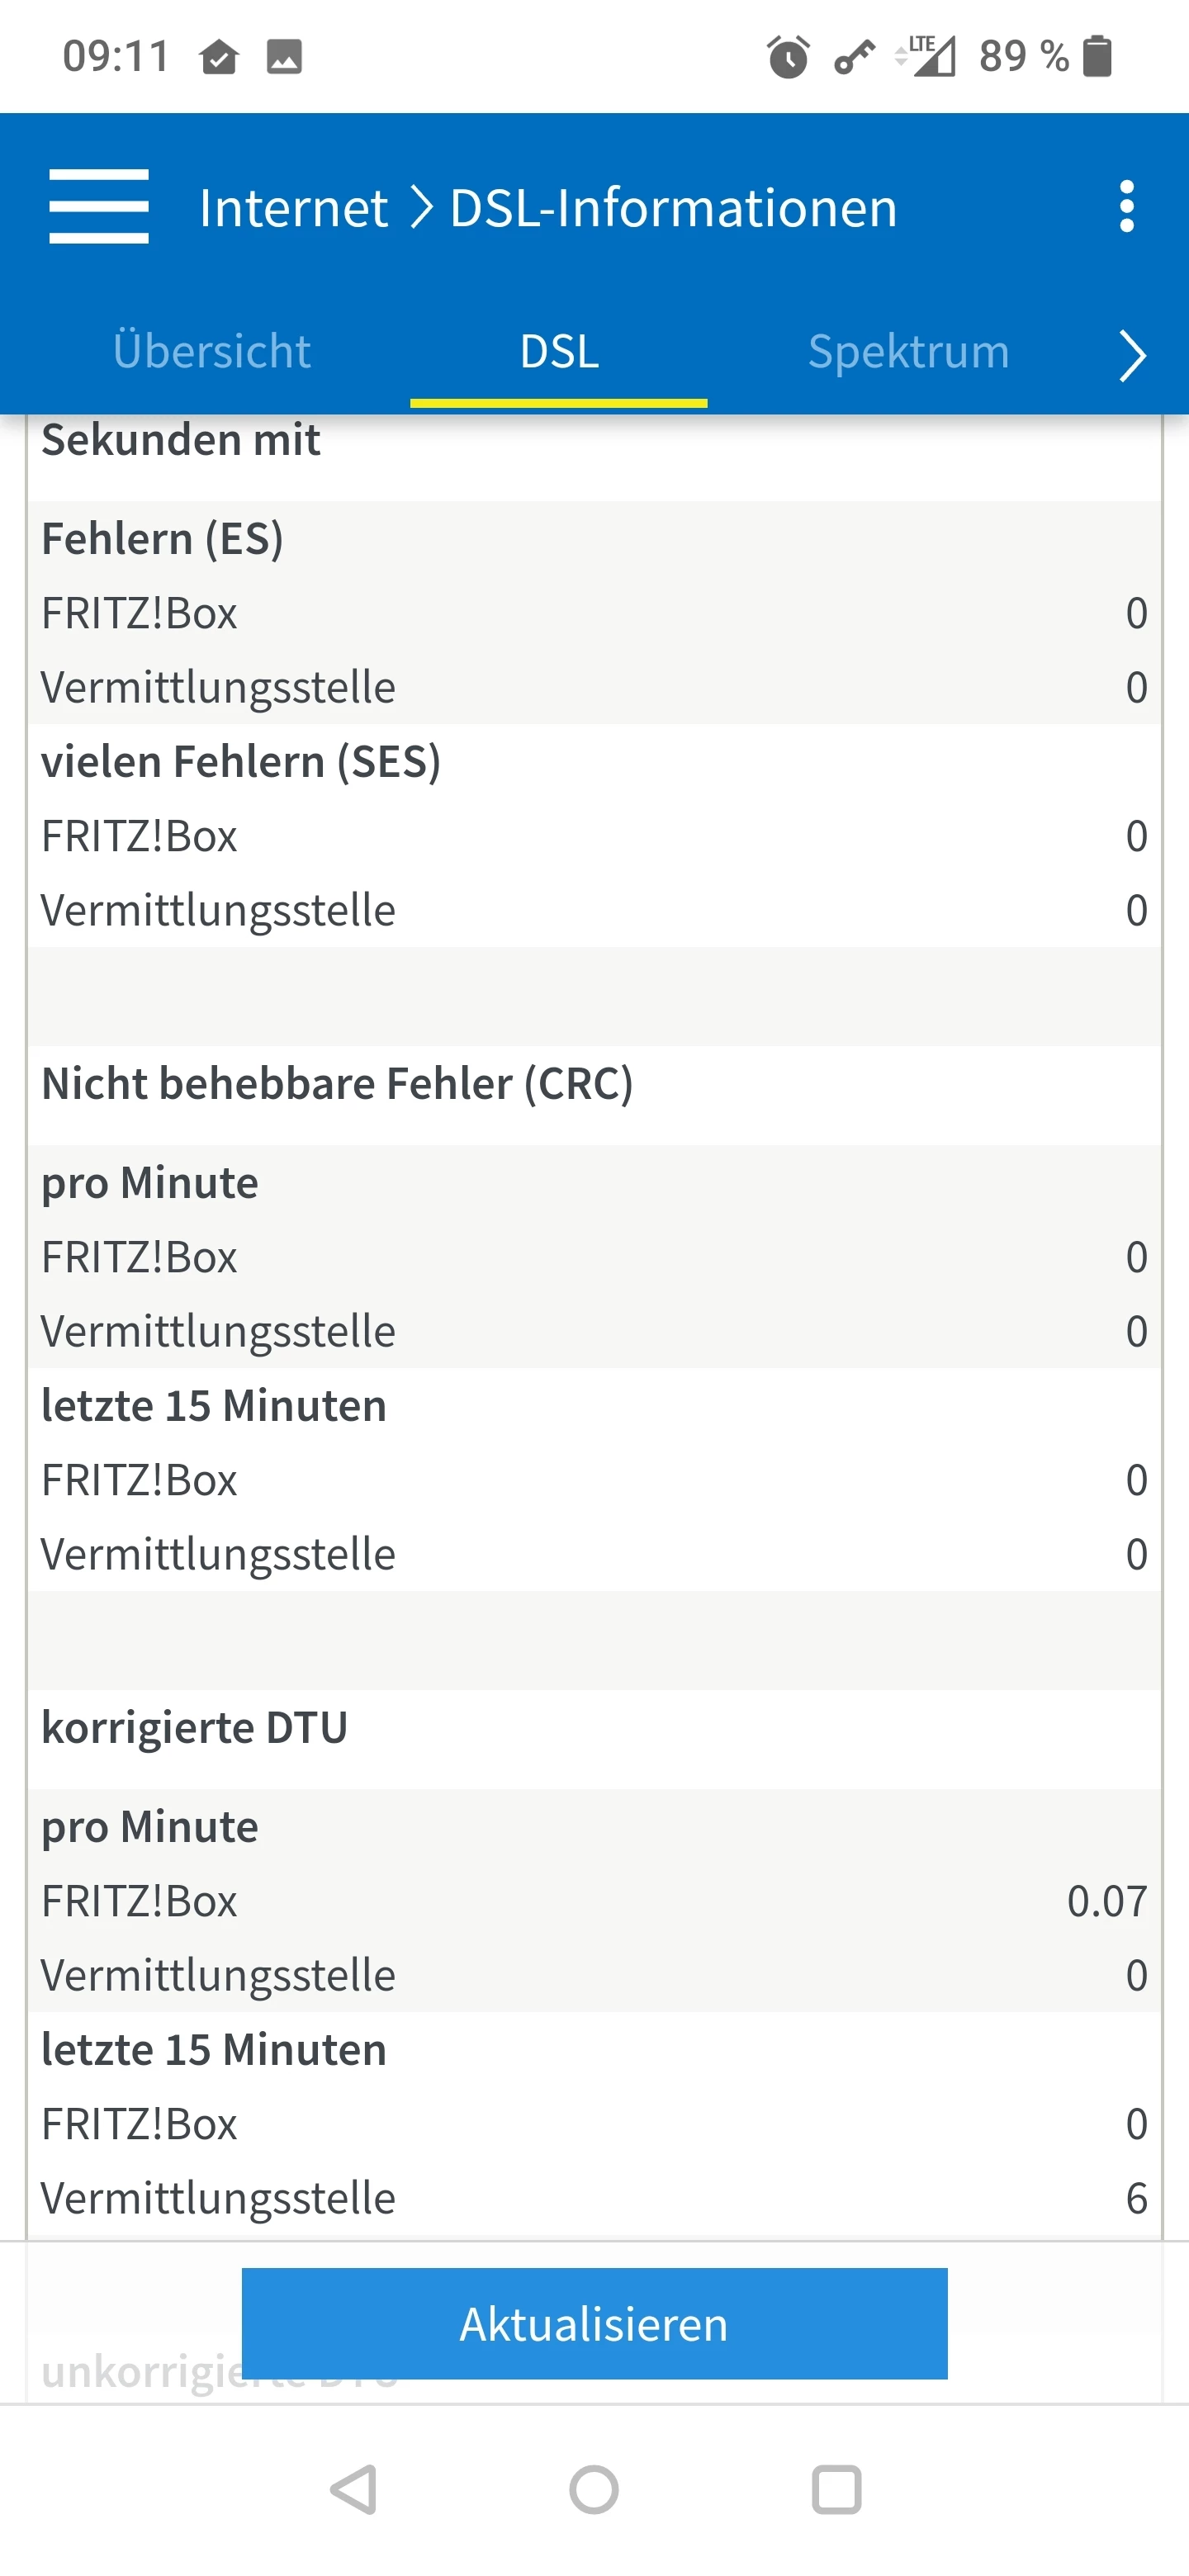Tap the LTE signal strength icon

[x=926, y=56]
